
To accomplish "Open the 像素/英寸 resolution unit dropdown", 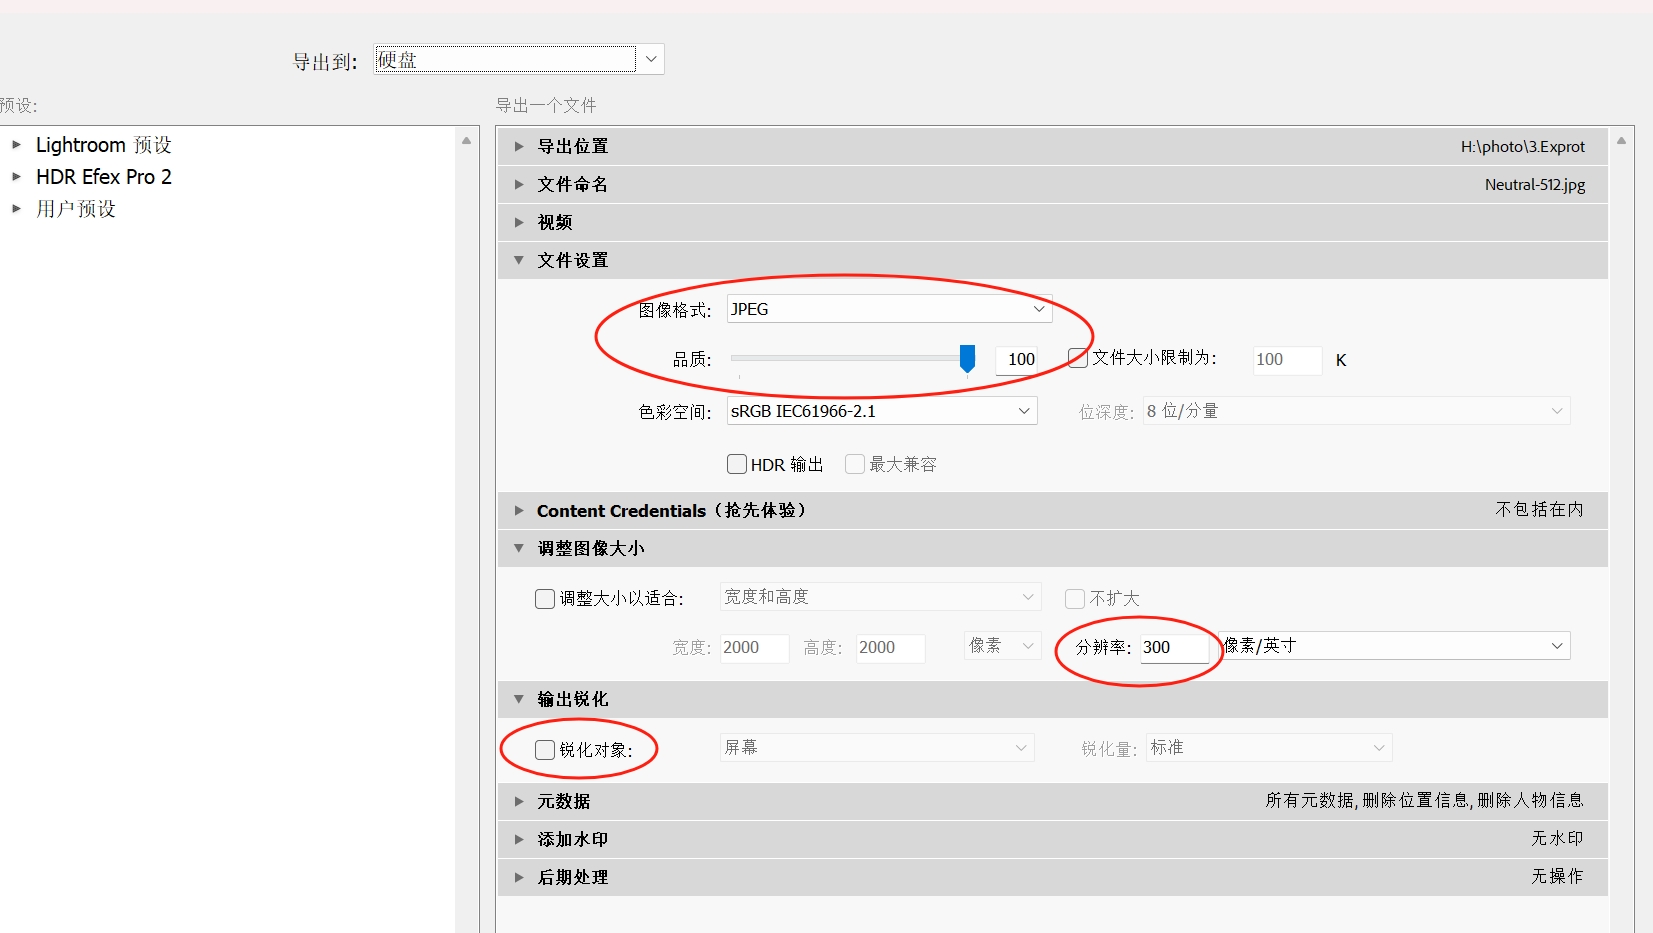I will [1395, 646].
